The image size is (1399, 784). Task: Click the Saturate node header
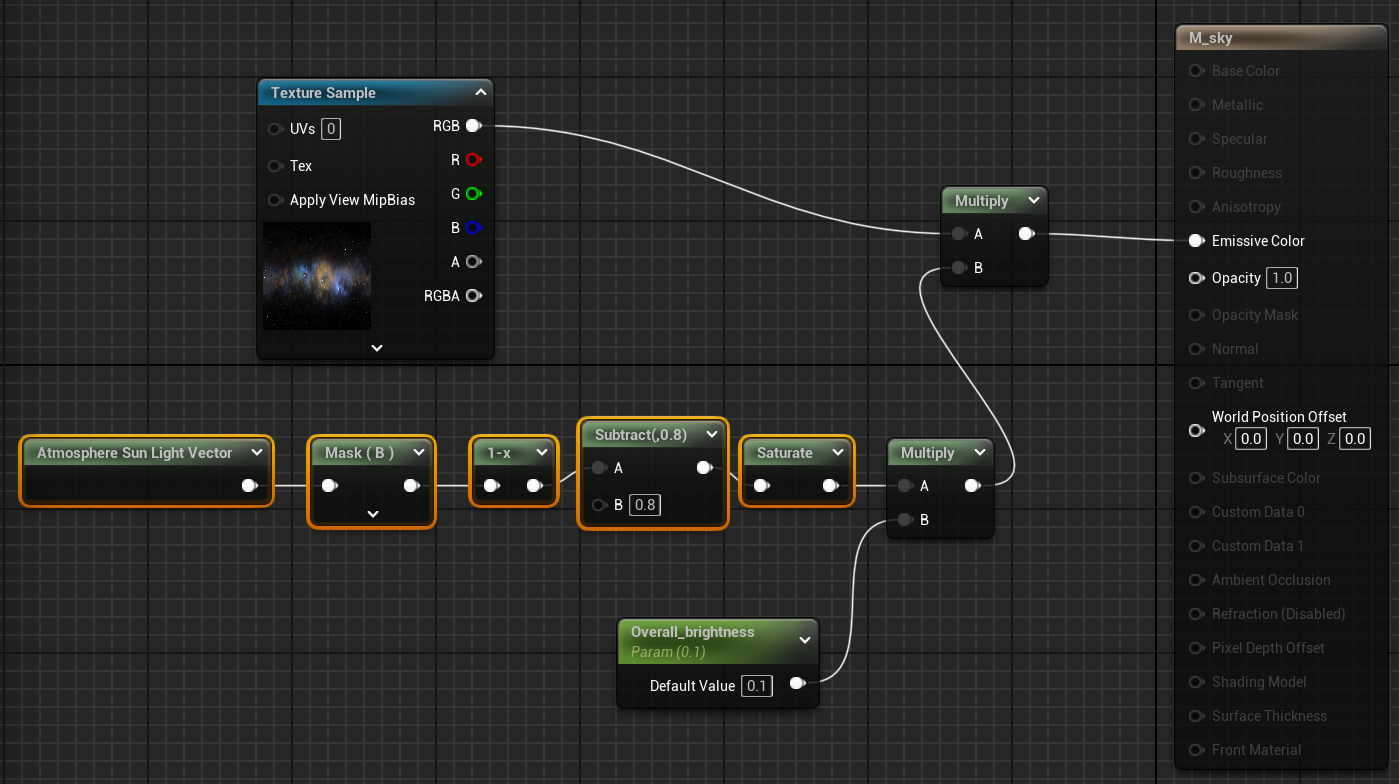(784, 453)
